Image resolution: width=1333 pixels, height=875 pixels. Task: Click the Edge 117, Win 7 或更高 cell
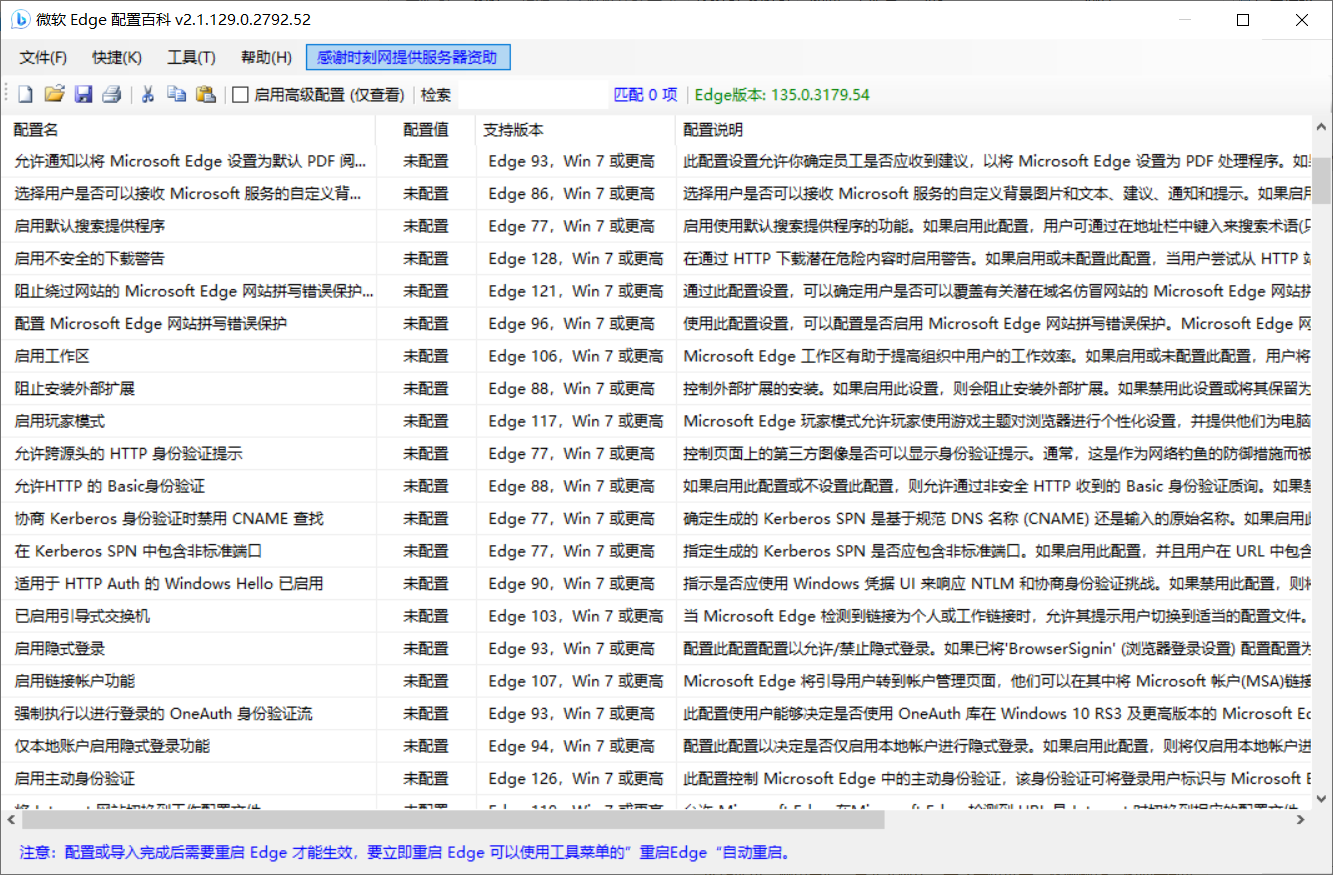(x=576, y=421)
